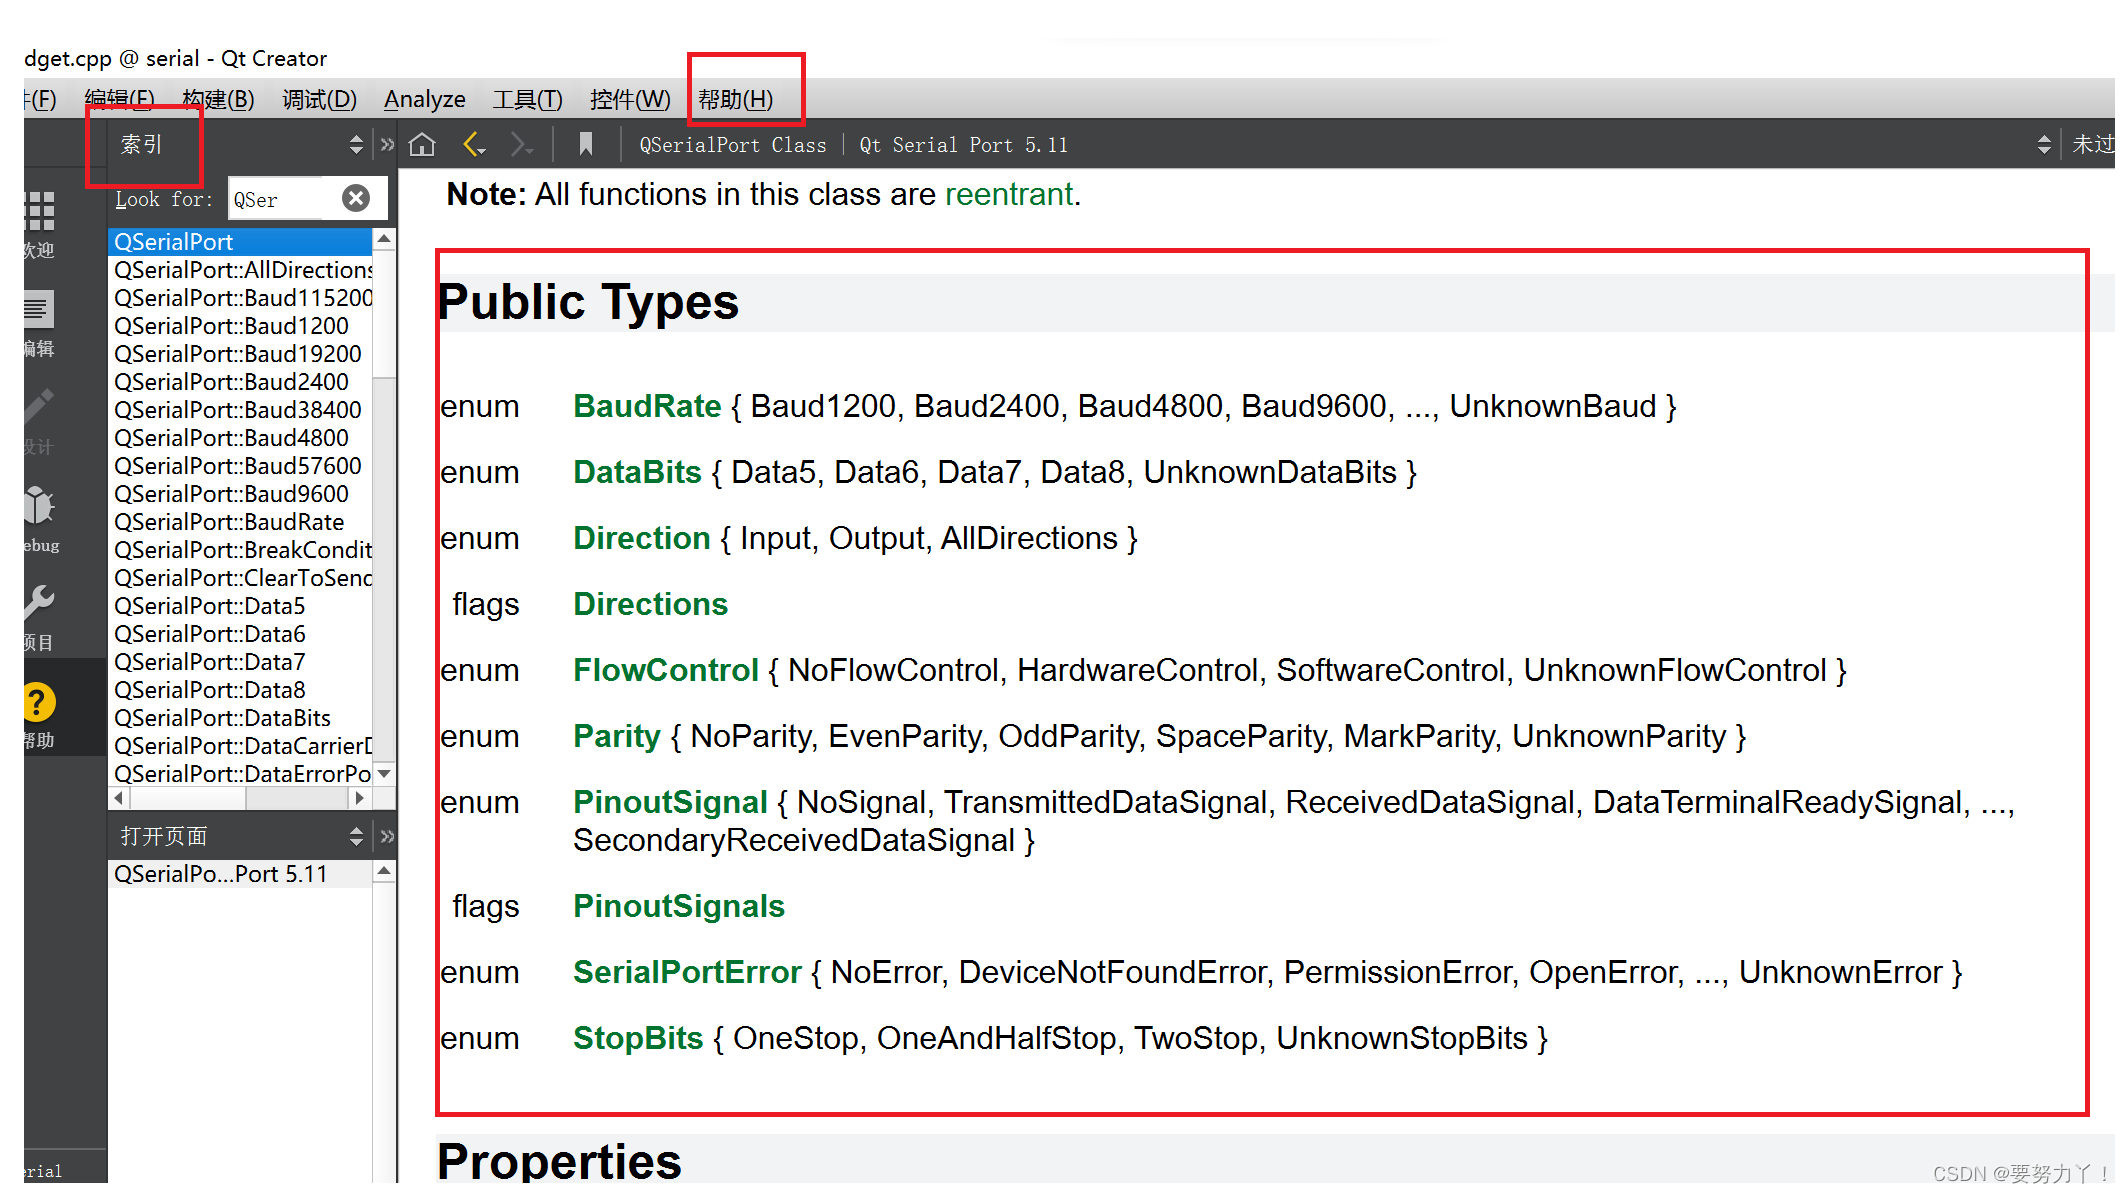Open the Parity enum link
The image size is (2121, 1193).
pyautogui.click(x=617, y=736)
